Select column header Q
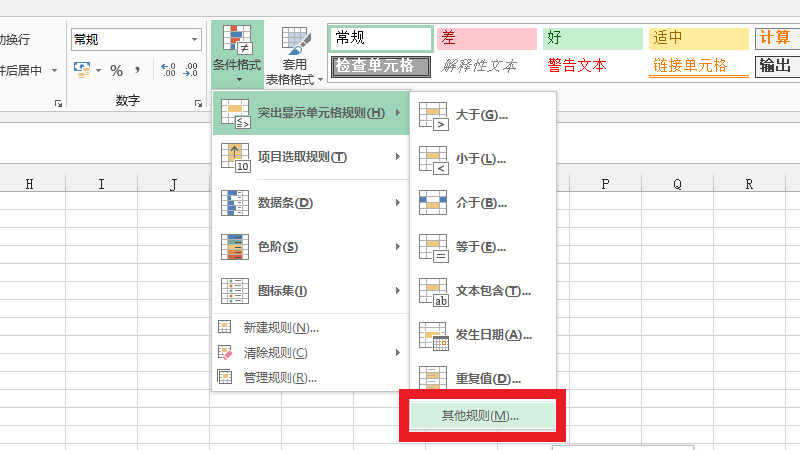The height and width of the screenshot is (450, 800). click(x=677, y=184)
